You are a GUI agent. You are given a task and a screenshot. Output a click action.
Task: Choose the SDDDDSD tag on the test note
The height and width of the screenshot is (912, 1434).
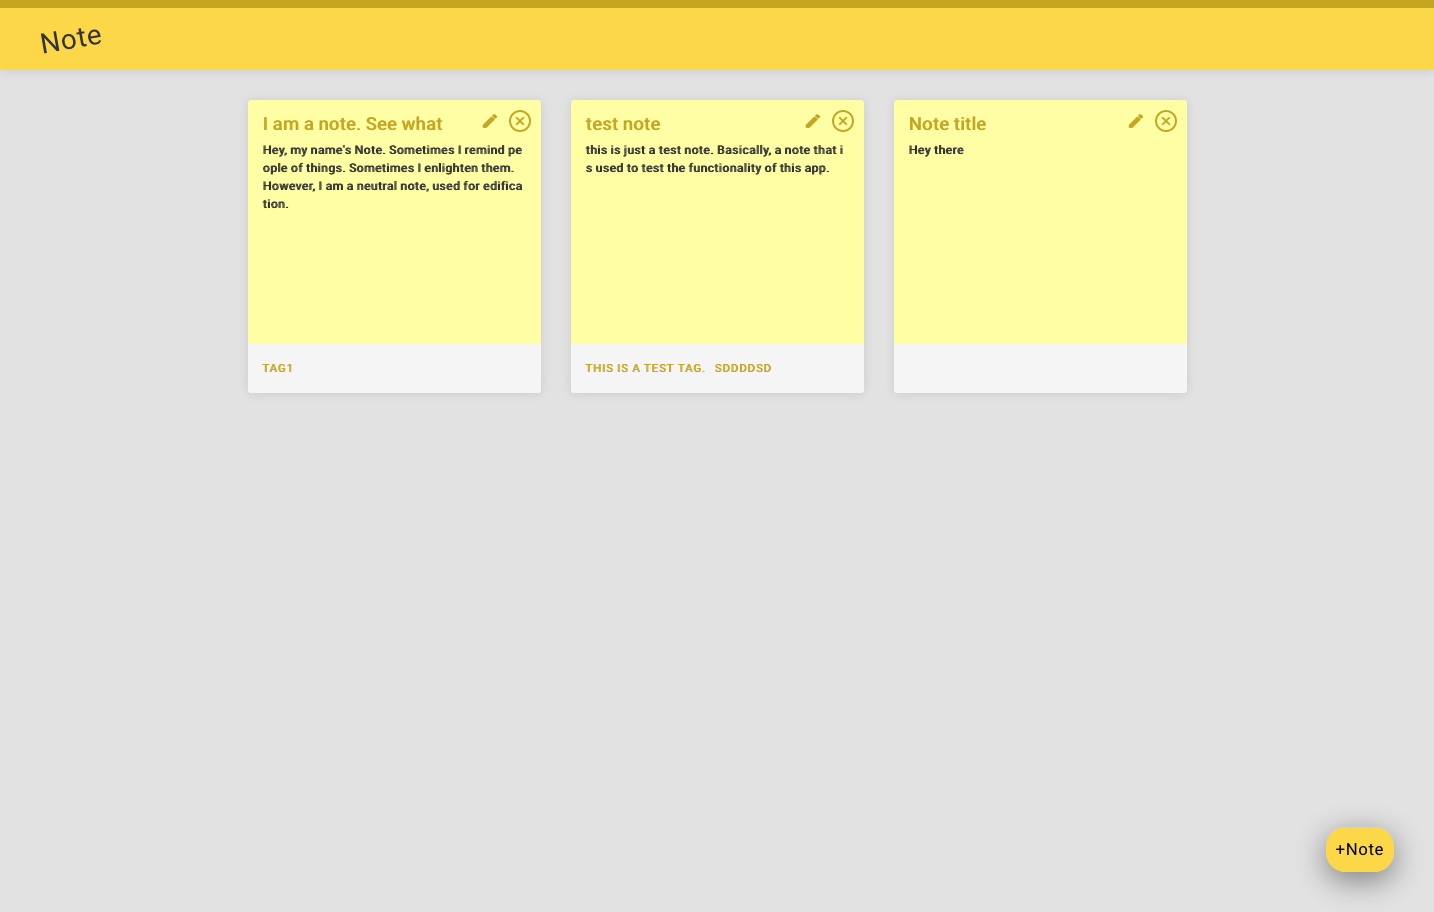743,368
